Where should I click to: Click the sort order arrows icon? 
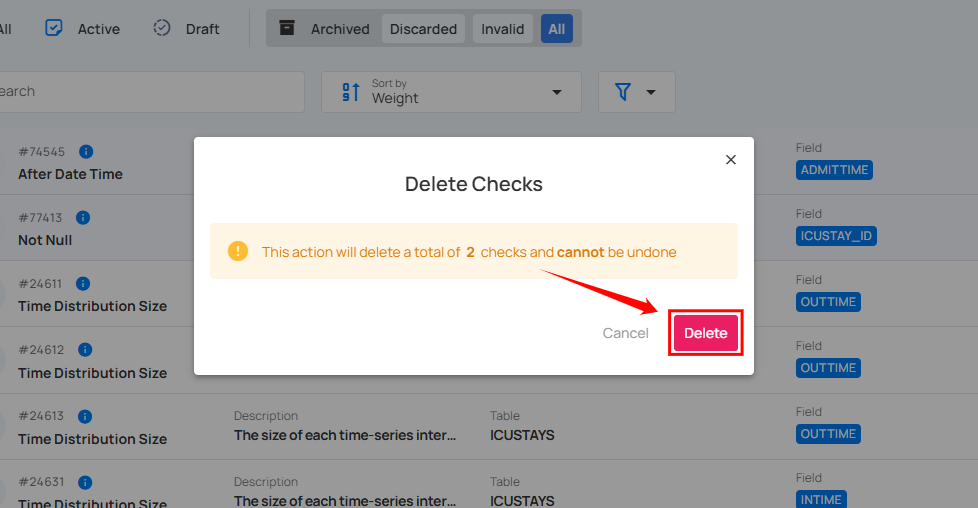coord(351,92)
